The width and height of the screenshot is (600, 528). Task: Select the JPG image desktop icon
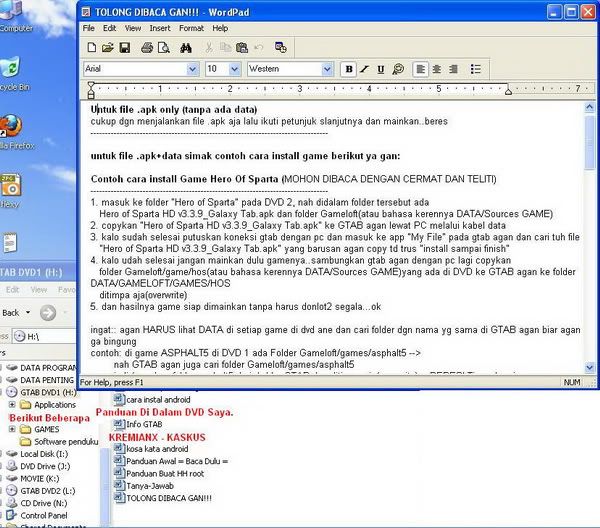[11, 191]
